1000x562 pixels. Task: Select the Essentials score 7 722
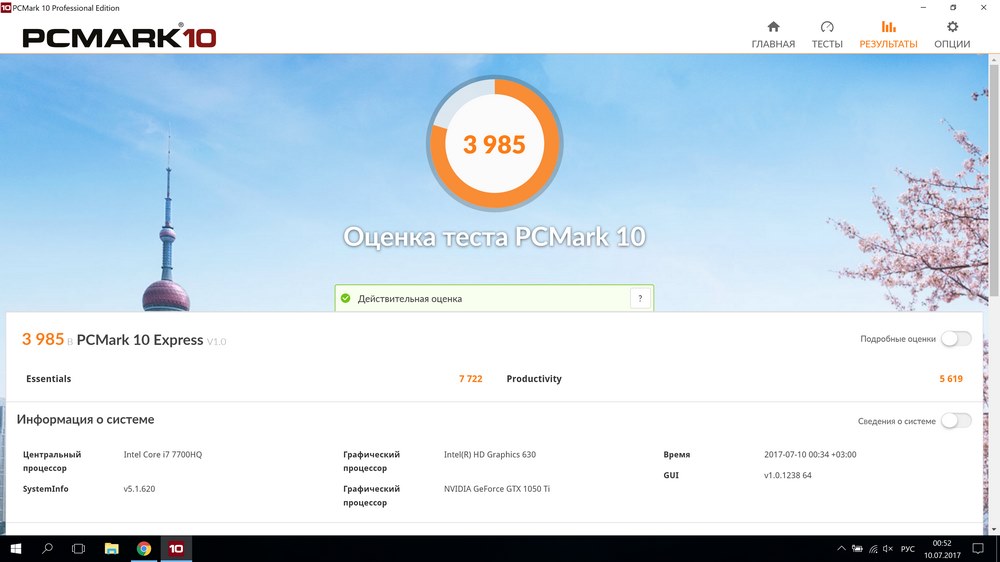pos(471,378)
